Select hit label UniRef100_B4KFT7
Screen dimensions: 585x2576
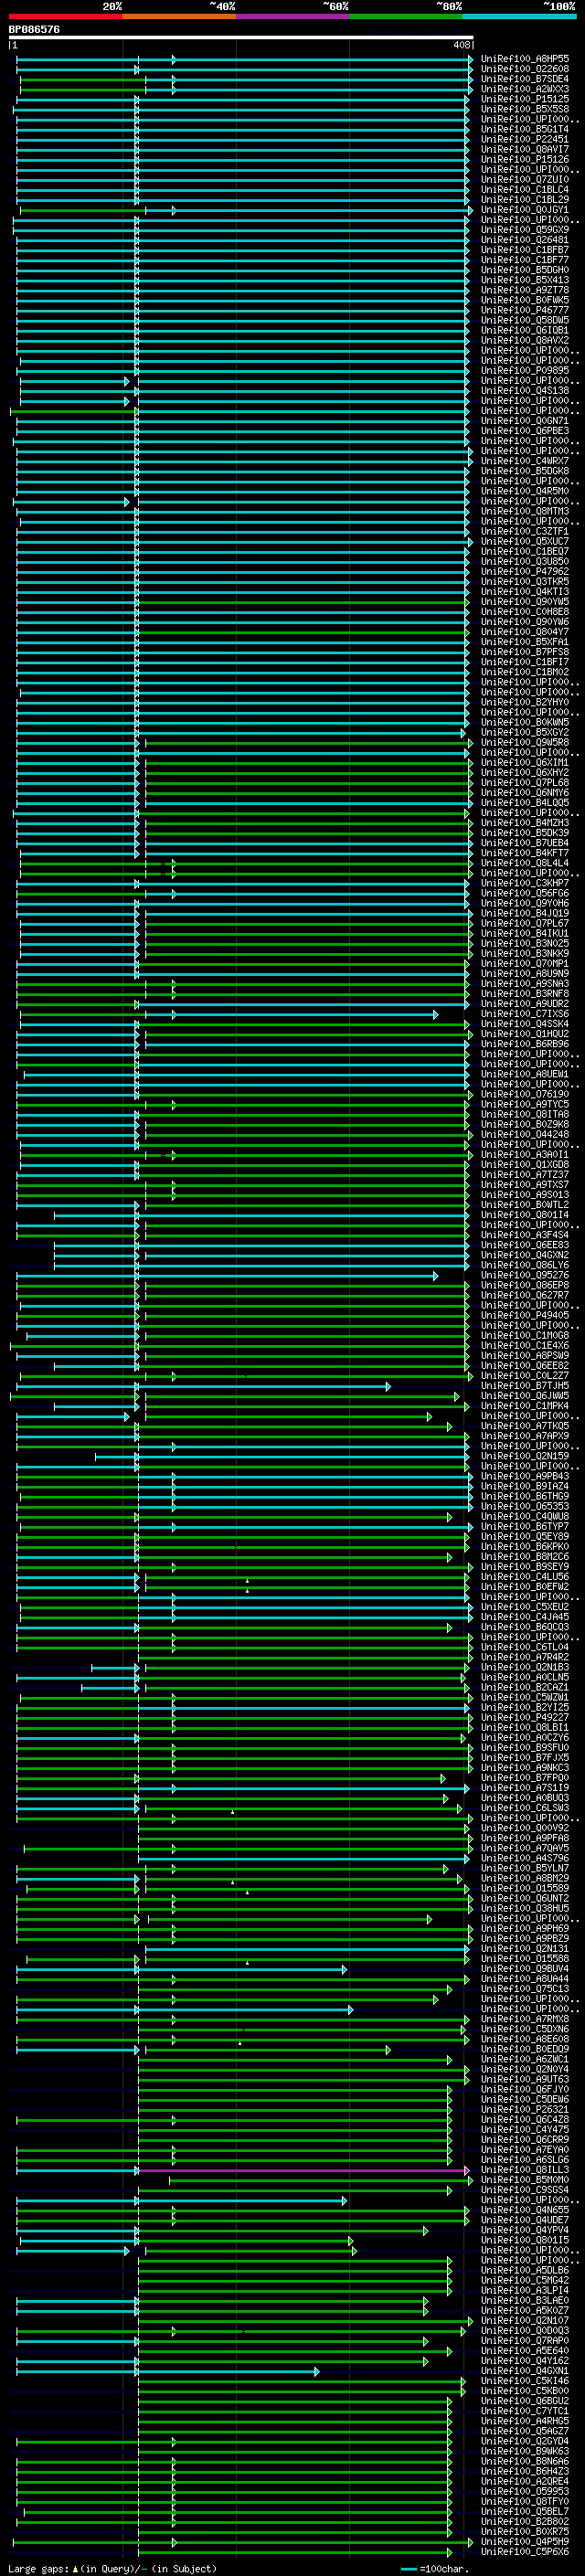(525, 852)
